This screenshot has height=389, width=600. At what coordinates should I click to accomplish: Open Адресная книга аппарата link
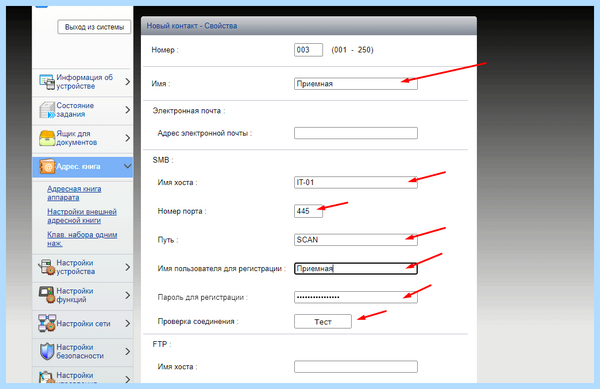74,193
